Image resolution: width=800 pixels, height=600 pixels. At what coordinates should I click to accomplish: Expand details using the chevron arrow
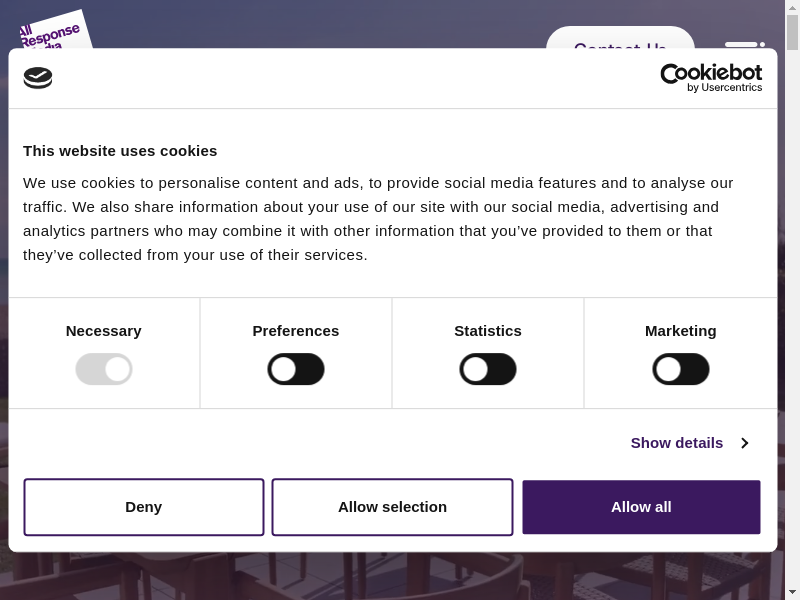(745, 443)
